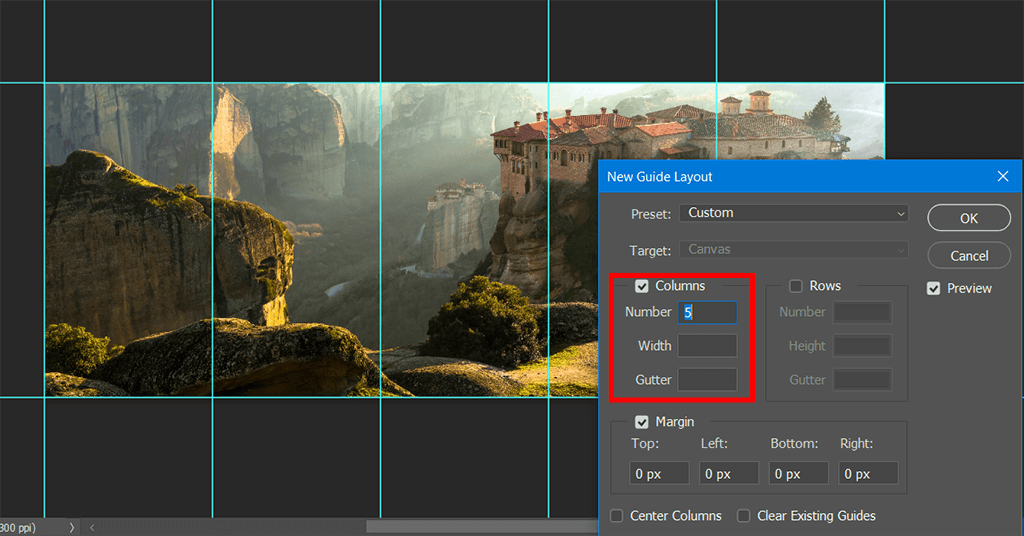This screenshot has height=536, width=1024.
Task: Click OK in New Guide Layout dialog
Action: coord(968,218)
